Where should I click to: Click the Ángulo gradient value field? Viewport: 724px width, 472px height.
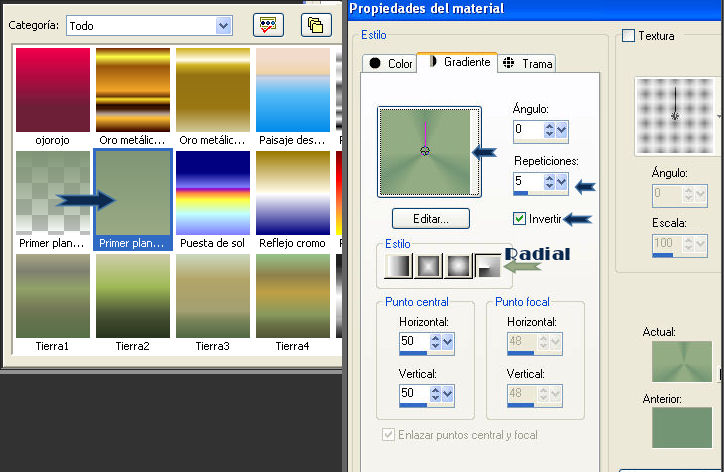(528, 130)
